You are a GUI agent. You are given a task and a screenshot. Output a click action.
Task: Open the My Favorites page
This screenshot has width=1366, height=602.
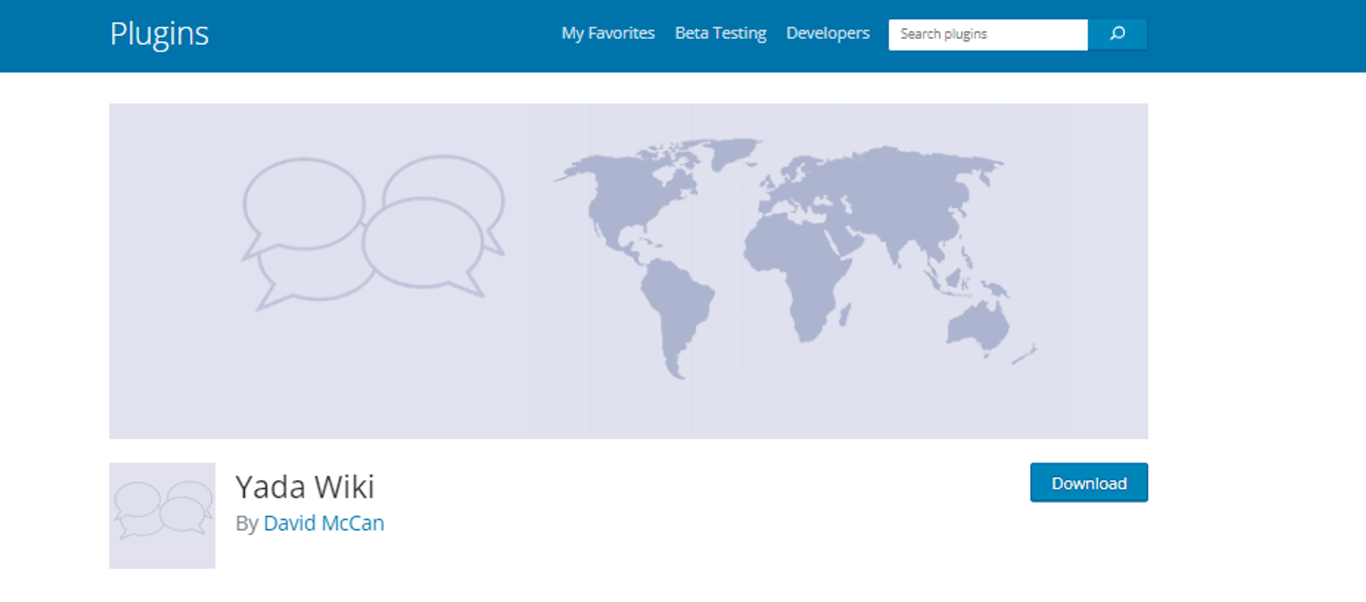point(608,33)
